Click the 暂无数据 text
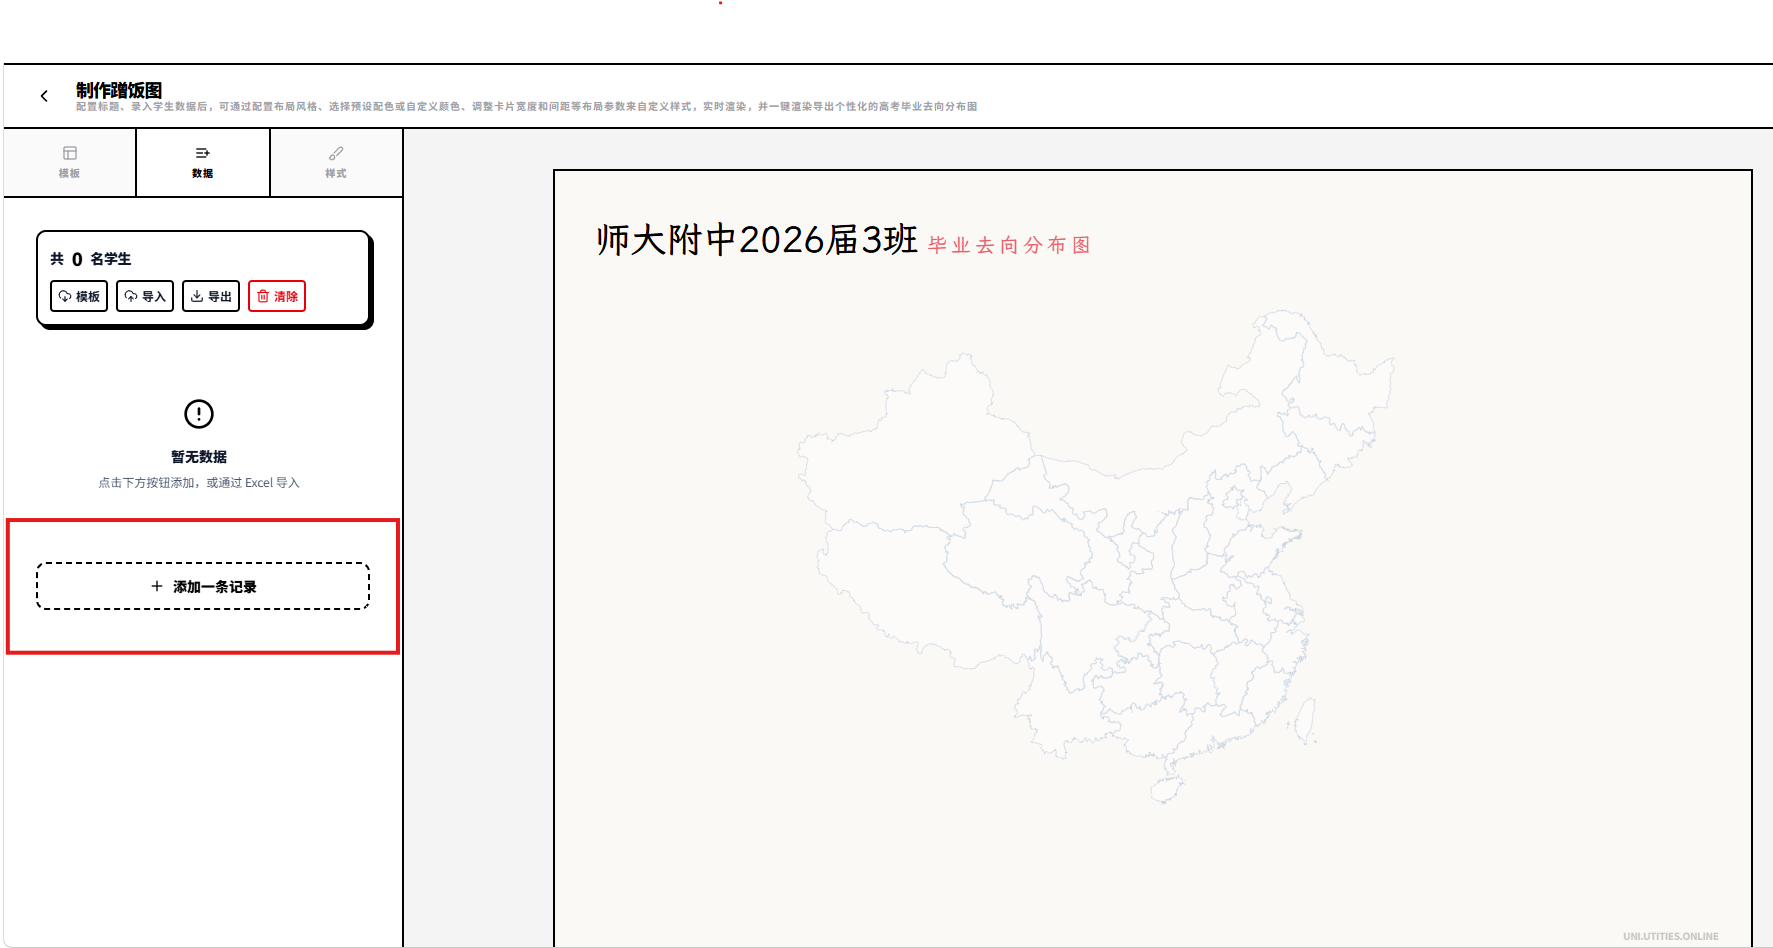Image resolution: width=1773 pixels, height=948 pixels. (199, 457)
